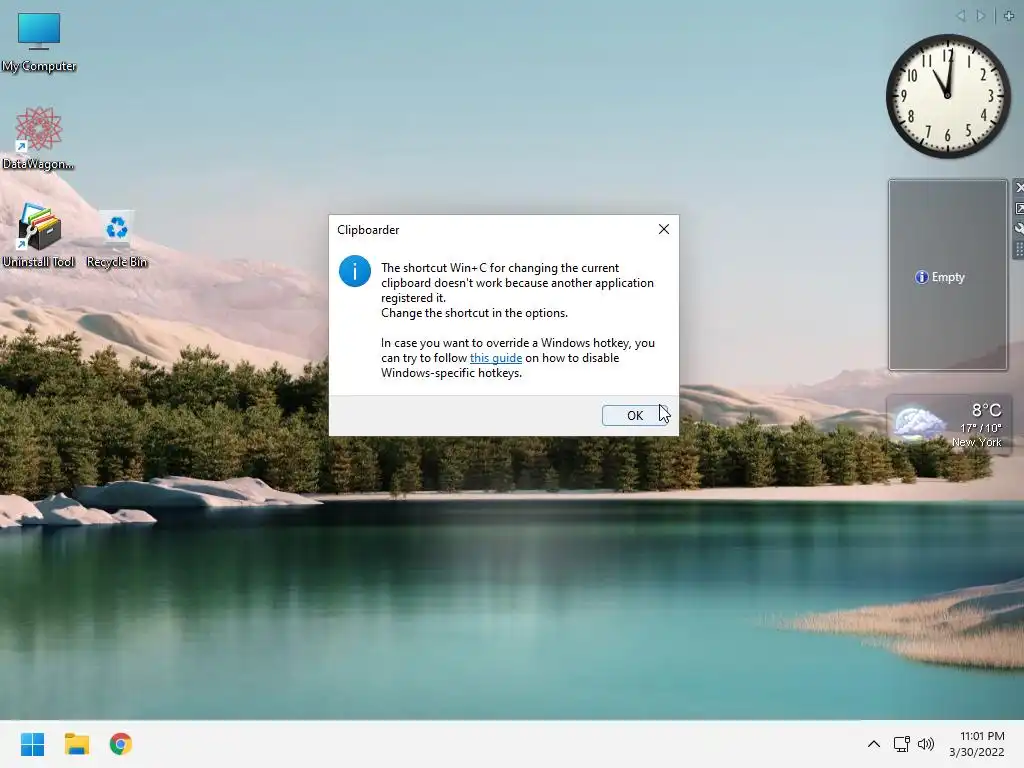Go to next gadget page arrow
The width and height of the screenshot is (1024, 768).
980,16
